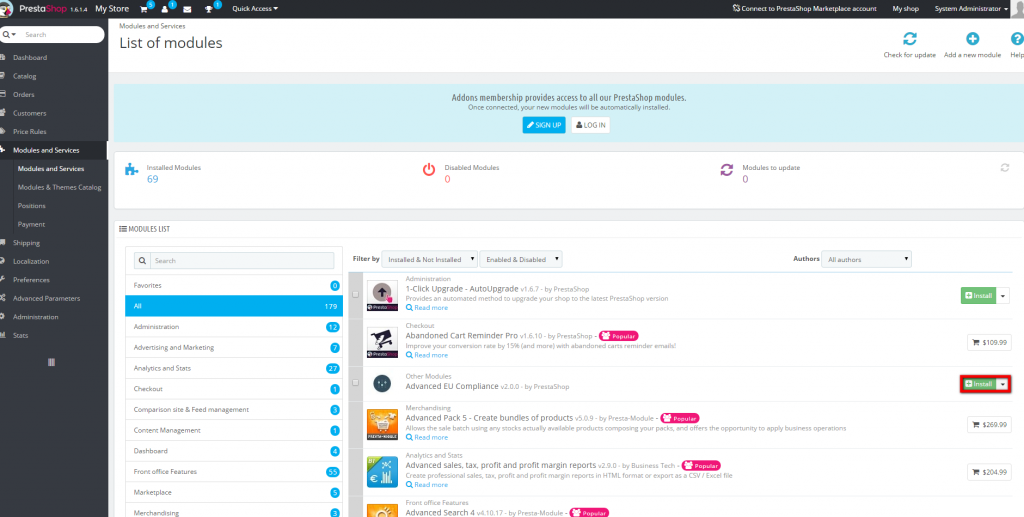Buy Advanced sales reports for $204.99
Viewport: 1024px width, 517px height.
(x=989, y=472)
